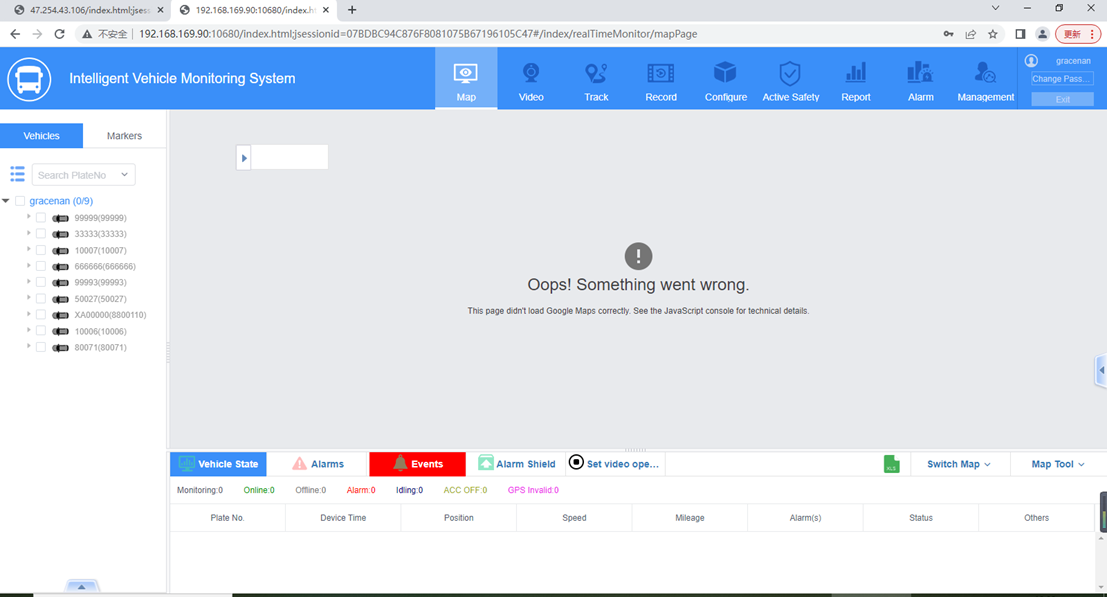Check the 50027(50027) vehicle checkbox
Viewport: 1108px width, 597px height.
point(41,299)
